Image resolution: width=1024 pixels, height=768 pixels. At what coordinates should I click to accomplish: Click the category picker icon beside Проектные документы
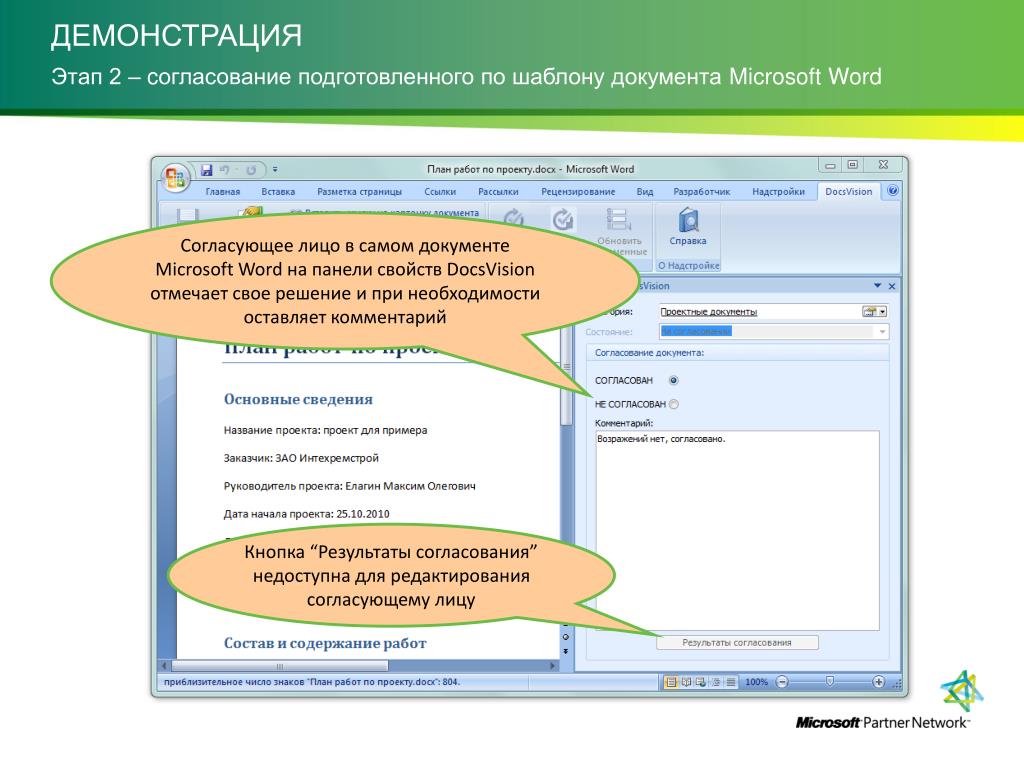pyautogui.click(x=869, y=312)
